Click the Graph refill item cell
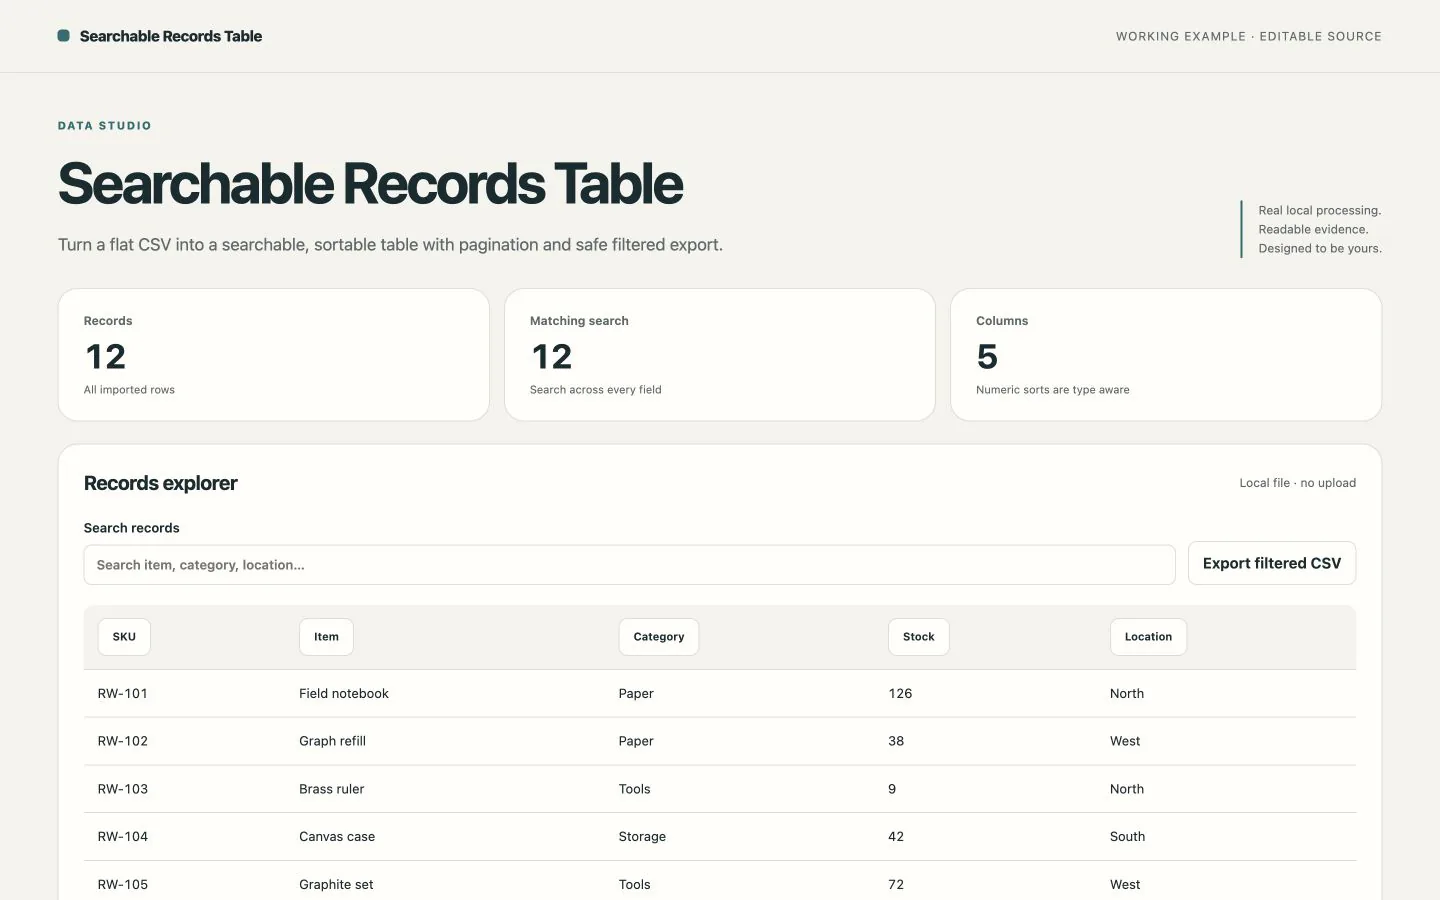 pyautogui.click(x=332, y=741)
